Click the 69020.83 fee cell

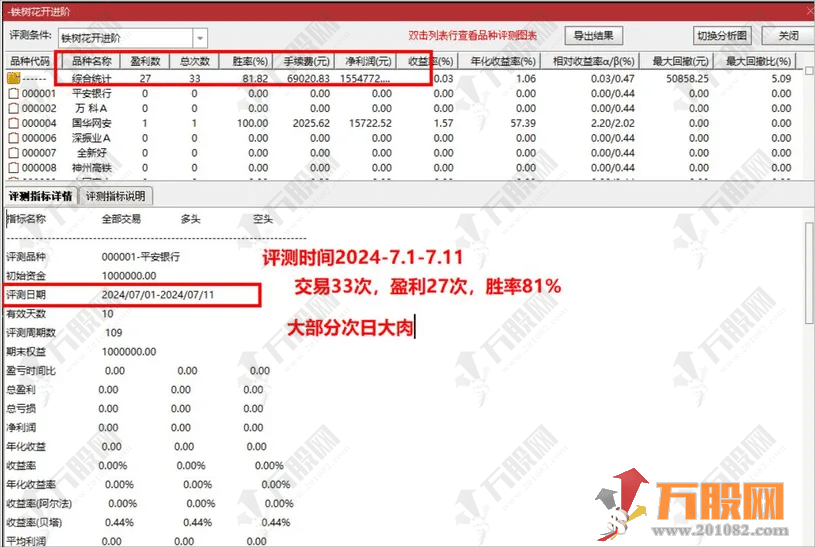[308, 79]
